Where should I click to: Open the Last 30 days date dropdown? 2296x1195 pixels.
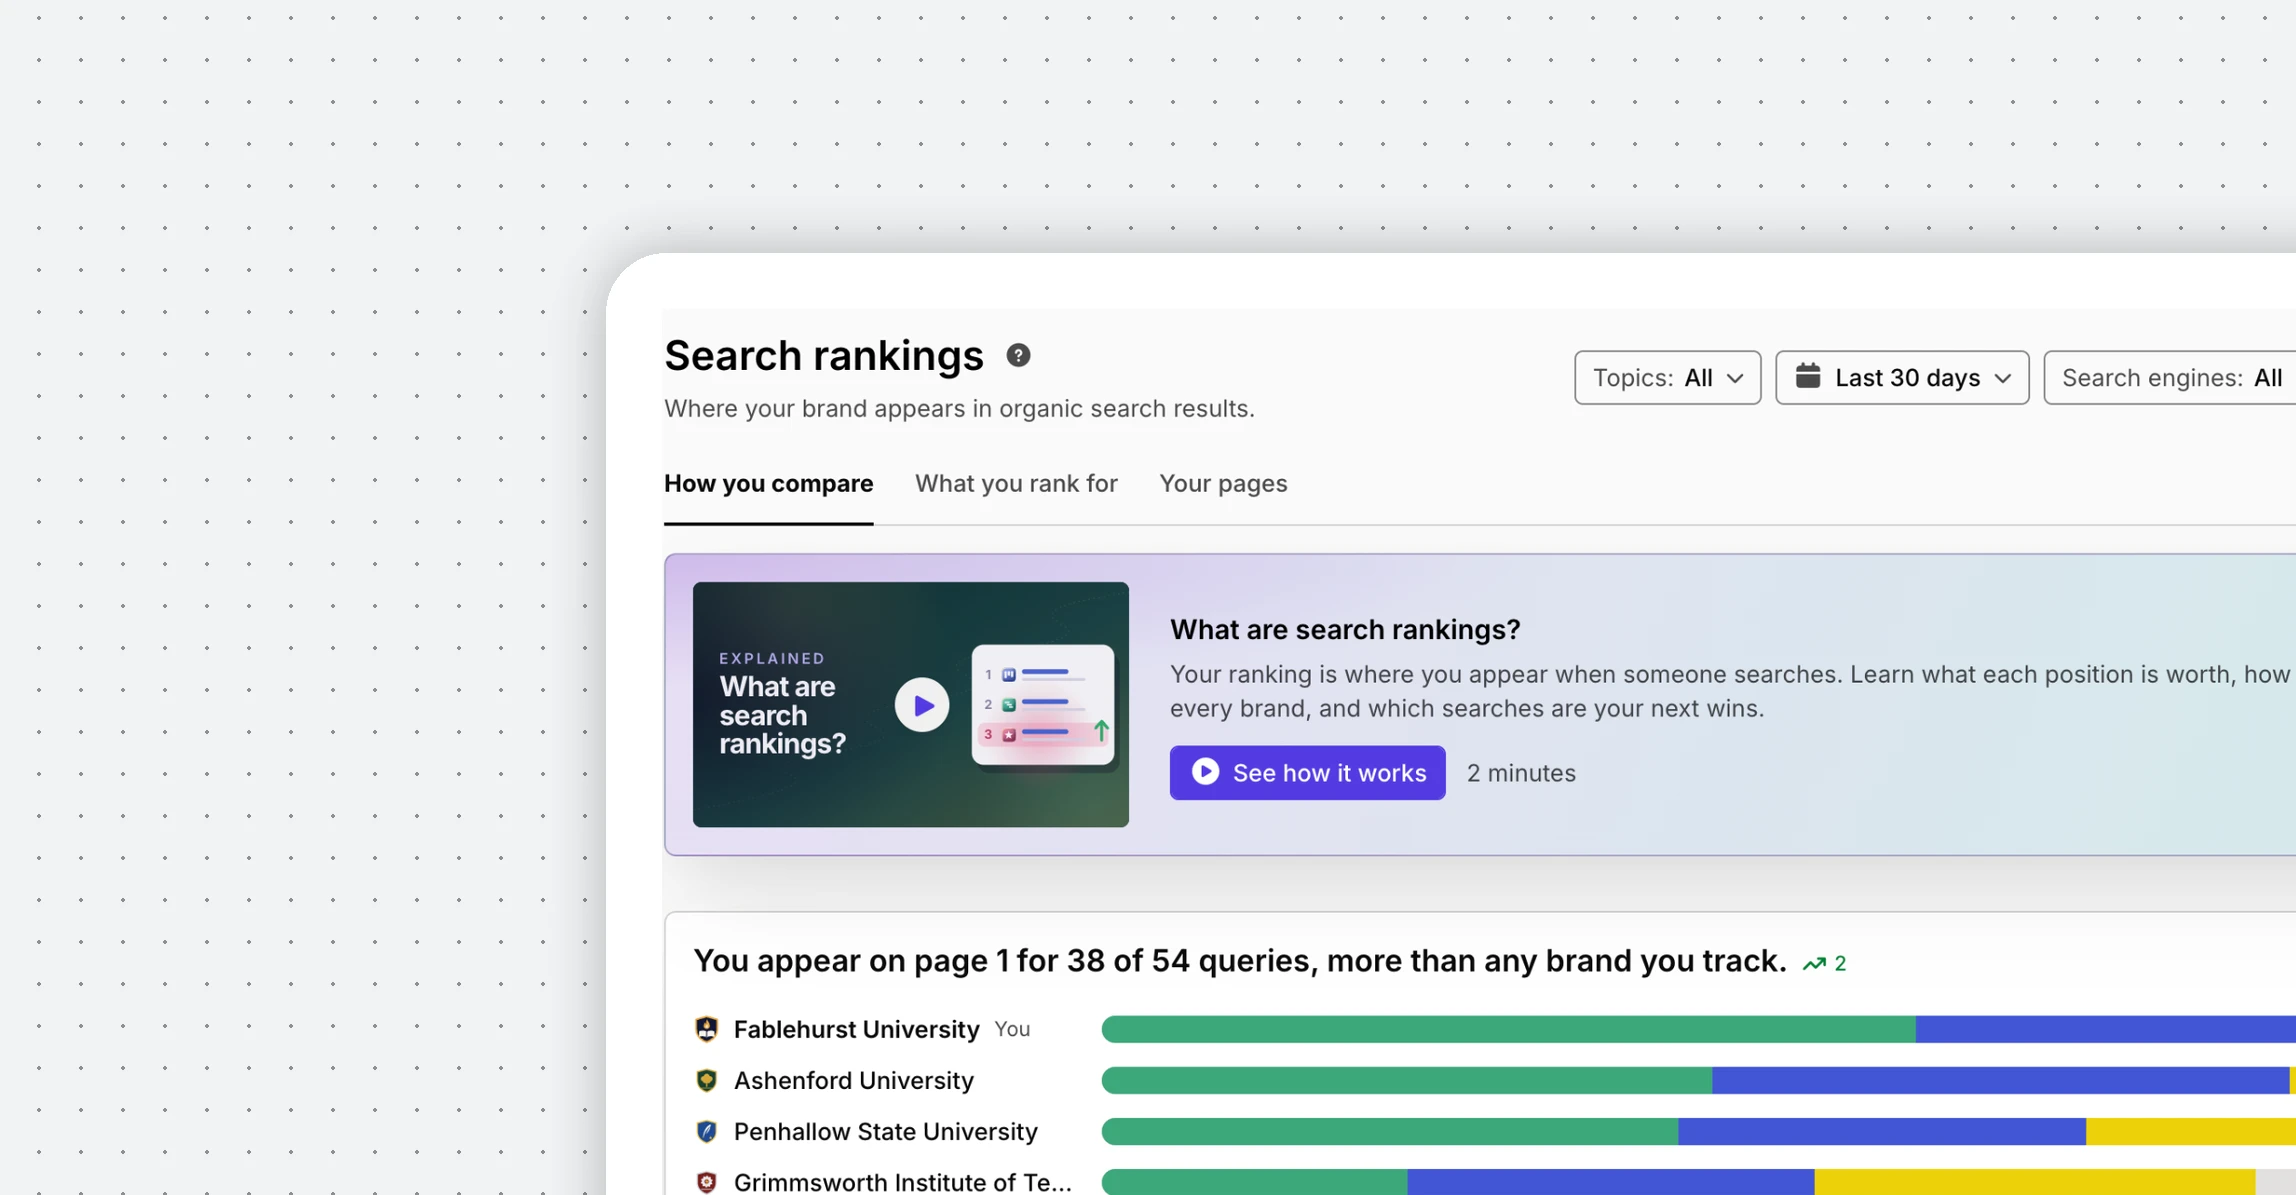click(1901, 377)
